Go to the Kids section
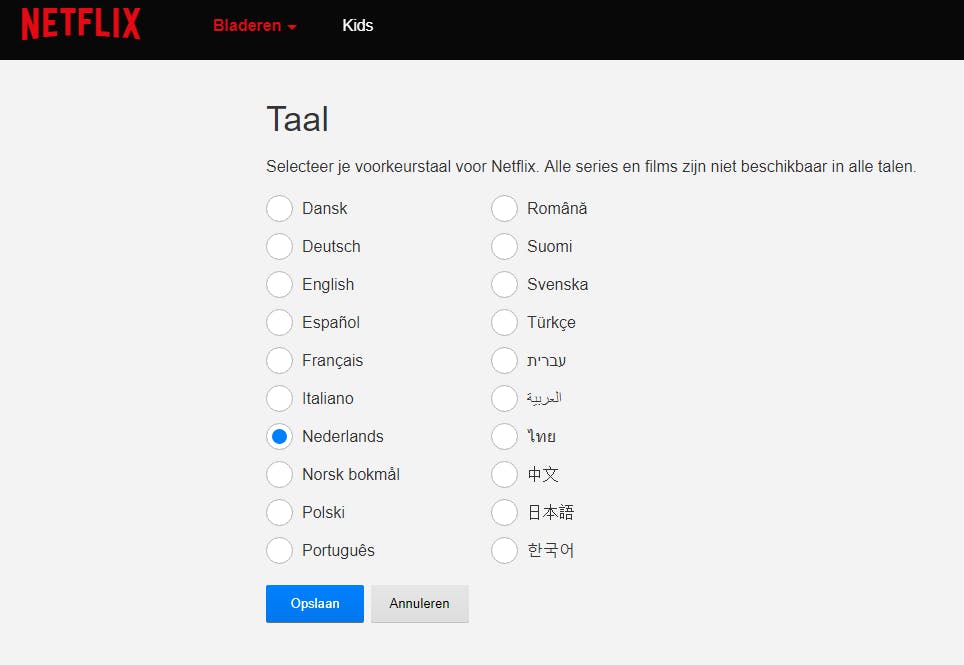 pyautogui.click(x=357, y=26)
